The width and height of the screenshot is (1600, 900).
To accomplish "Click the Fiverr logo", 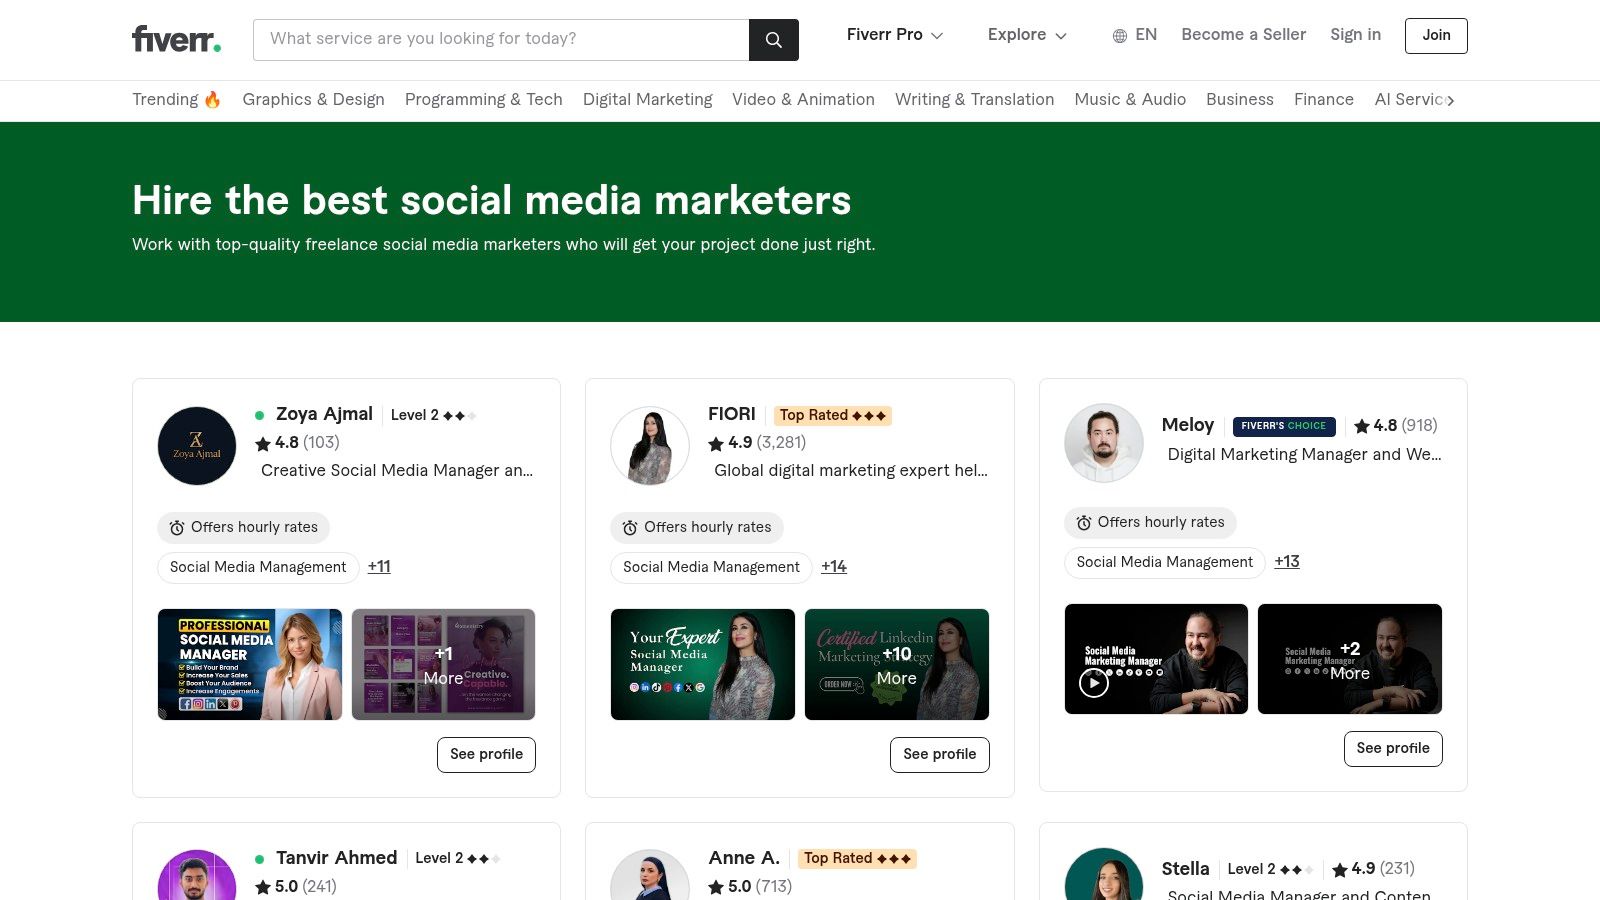I will pyautogui.click(x=175, y=38).
